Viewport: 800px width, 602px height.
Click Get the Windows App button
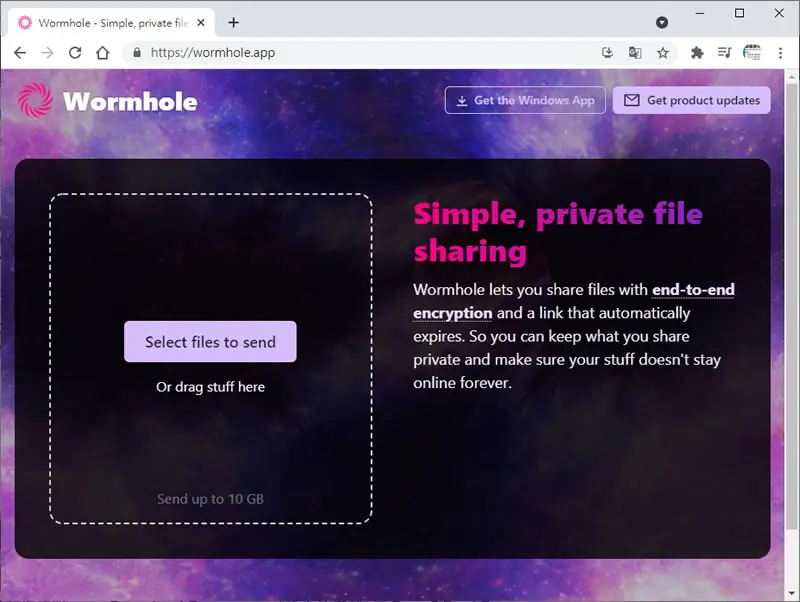525,100
